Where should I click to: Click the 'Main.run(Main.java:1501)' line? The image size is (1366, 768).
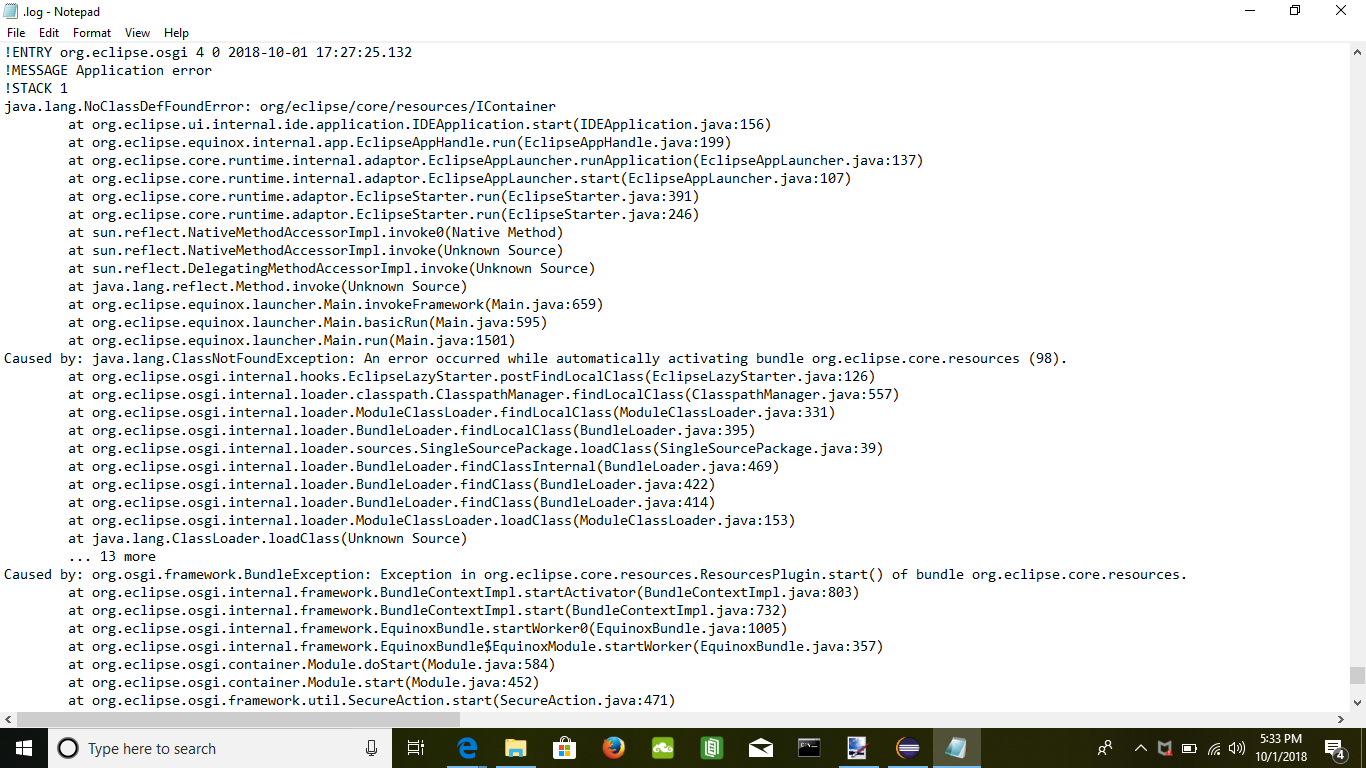coord(292,340)
